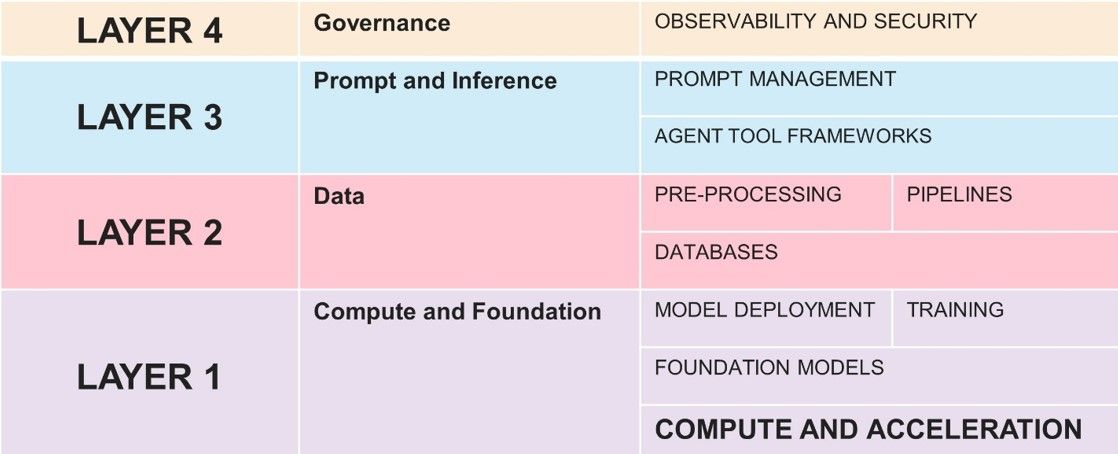This screenshot has height=454, width=1118.
Task: Select the LAYER 3 label
Action: (149, 118)
